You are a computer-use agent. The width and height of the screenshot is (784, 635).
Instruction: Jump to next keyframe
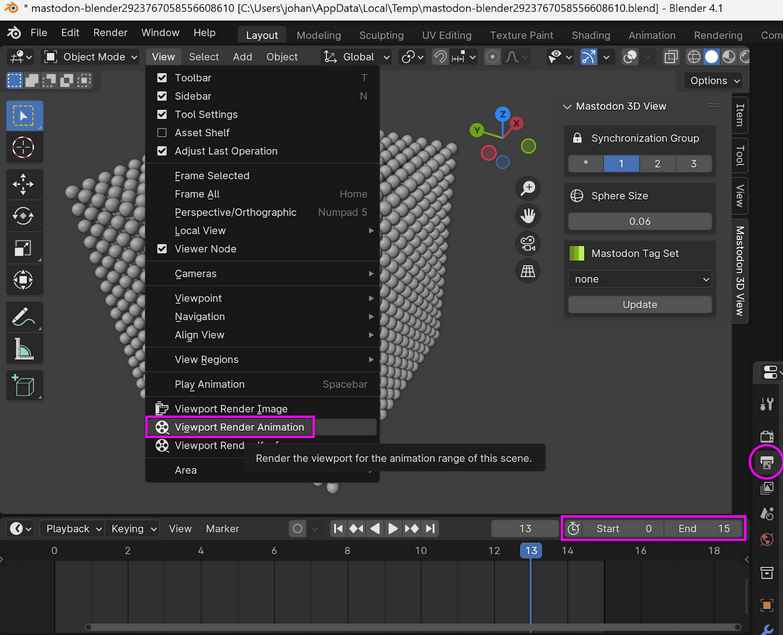pyautogui.click(x=412, y=528)
